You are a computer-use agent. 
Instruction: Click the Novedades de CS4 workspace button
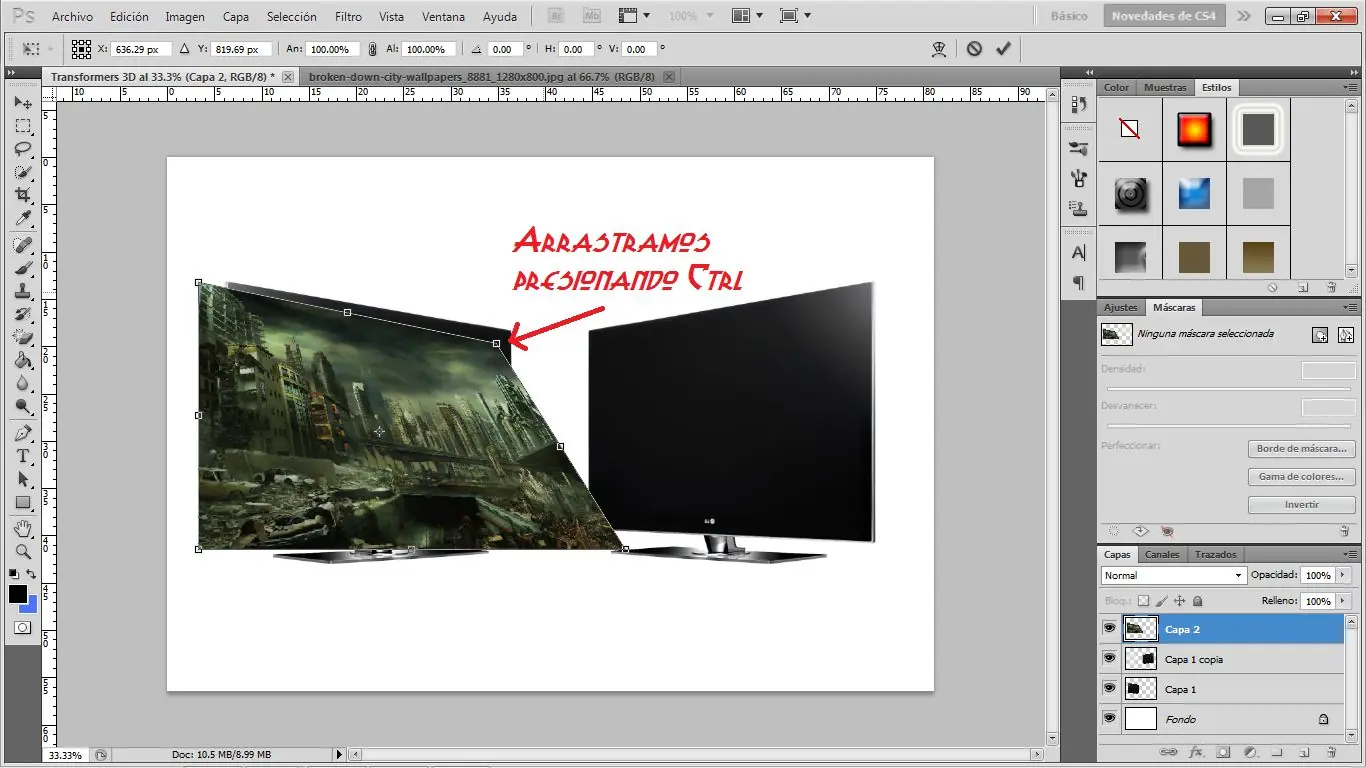click(1164, 16)
